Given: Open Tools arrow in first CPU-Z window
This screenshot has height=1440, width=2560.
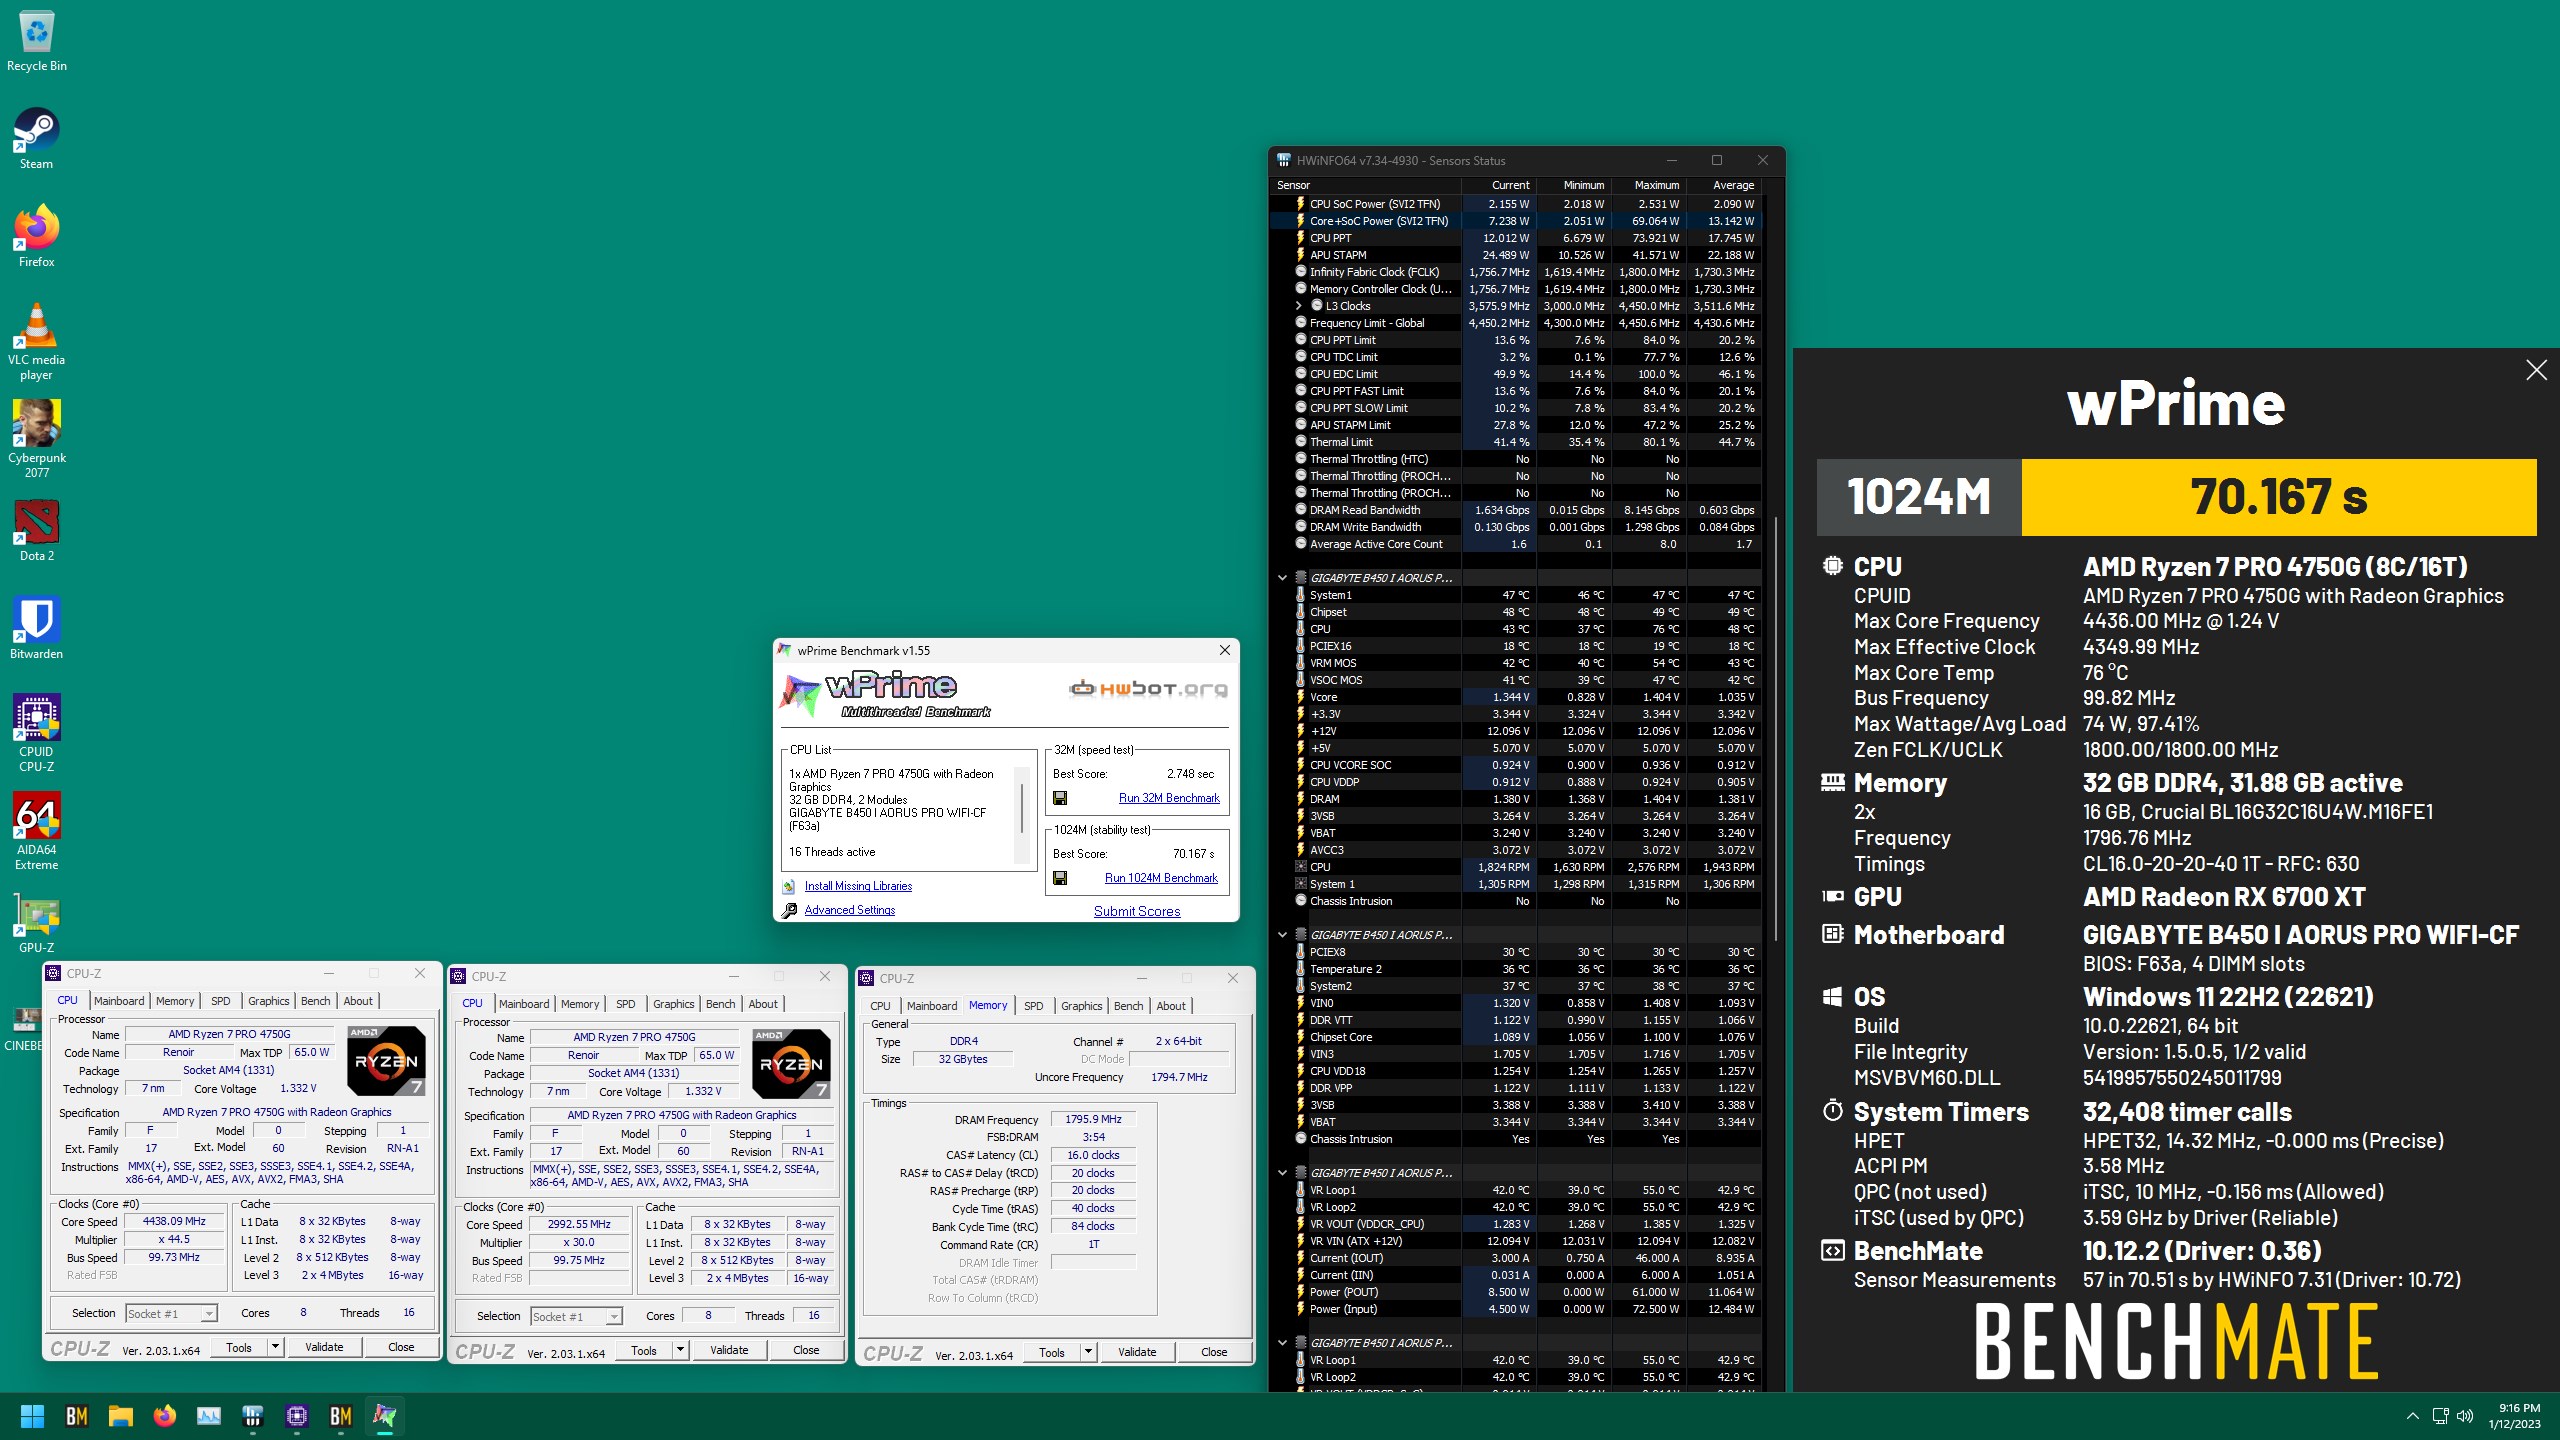Looking at the screenshot, I should pos(275,1347).
